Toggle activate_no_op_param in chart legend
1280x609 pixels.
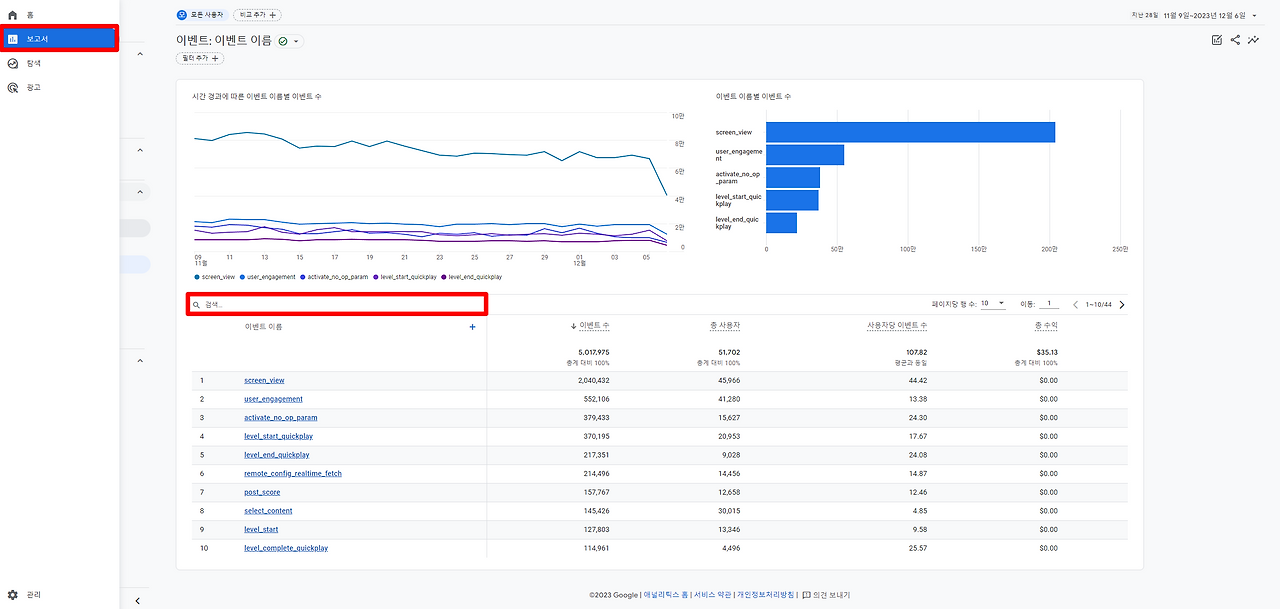335,277
